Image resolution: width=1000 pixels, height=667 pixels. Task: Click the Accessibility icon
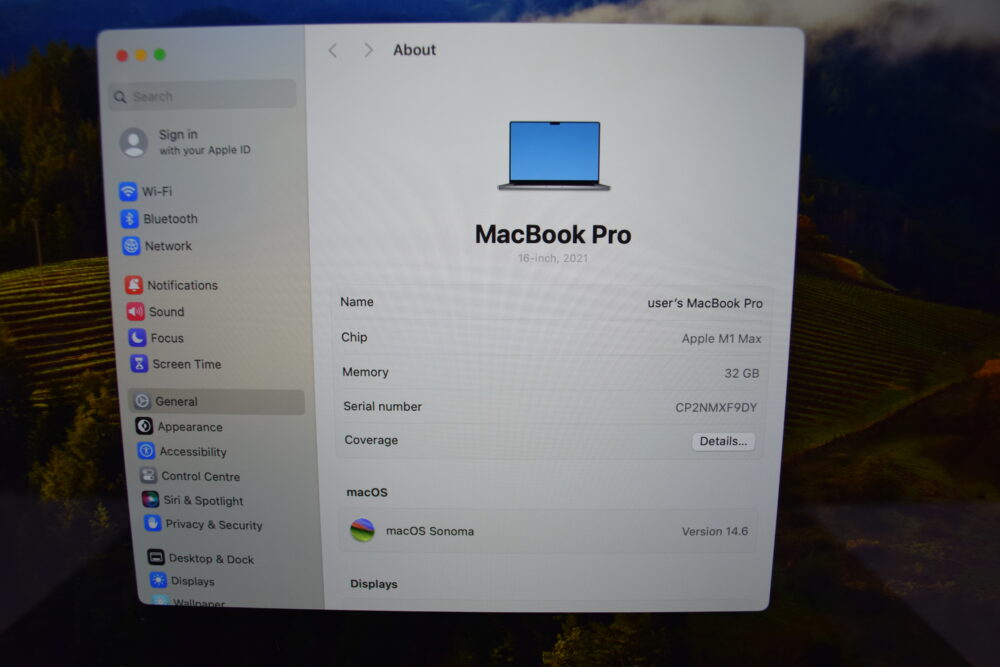(146, 451)
